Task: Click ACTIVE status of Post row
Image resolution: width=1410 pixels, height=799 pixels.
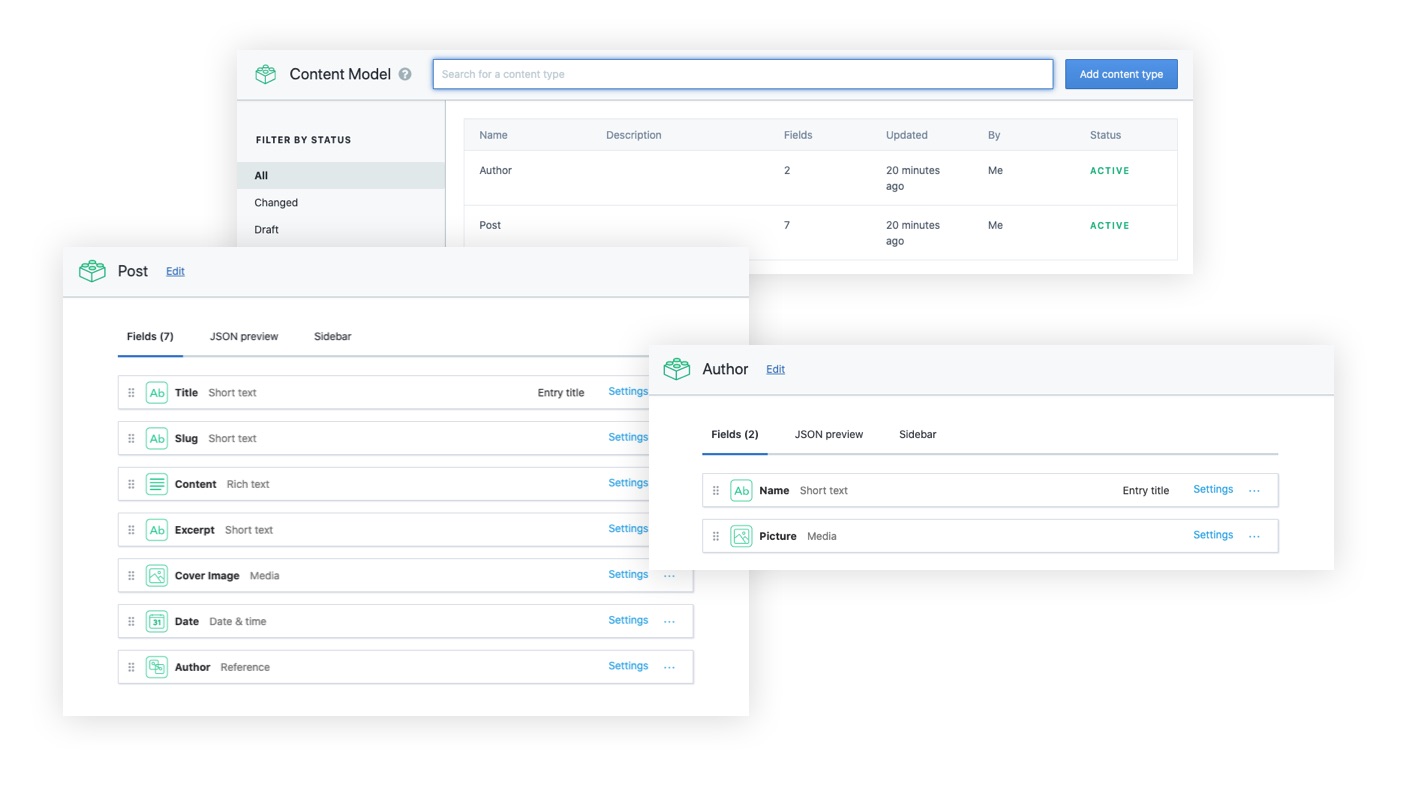Action: click(1110, 226)
